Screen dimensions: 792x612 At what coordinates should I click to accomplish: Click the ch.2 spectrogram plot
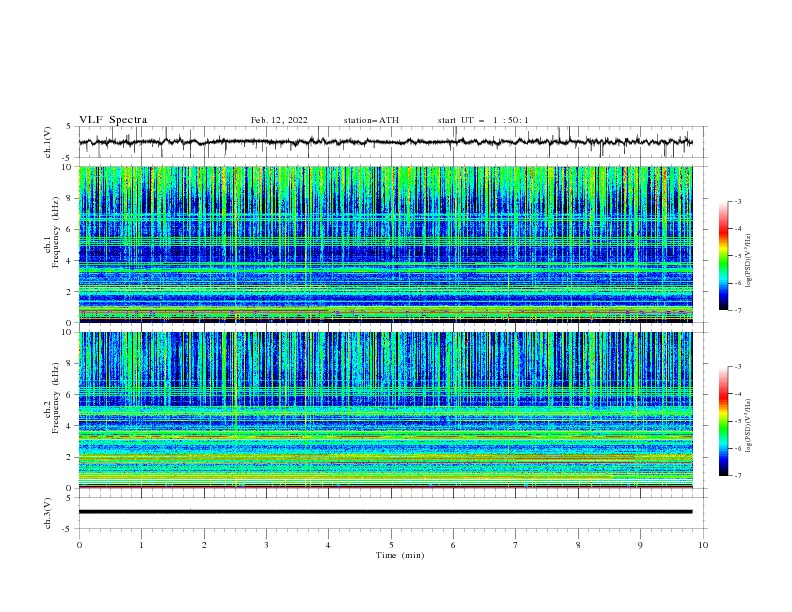coord(385,410)
